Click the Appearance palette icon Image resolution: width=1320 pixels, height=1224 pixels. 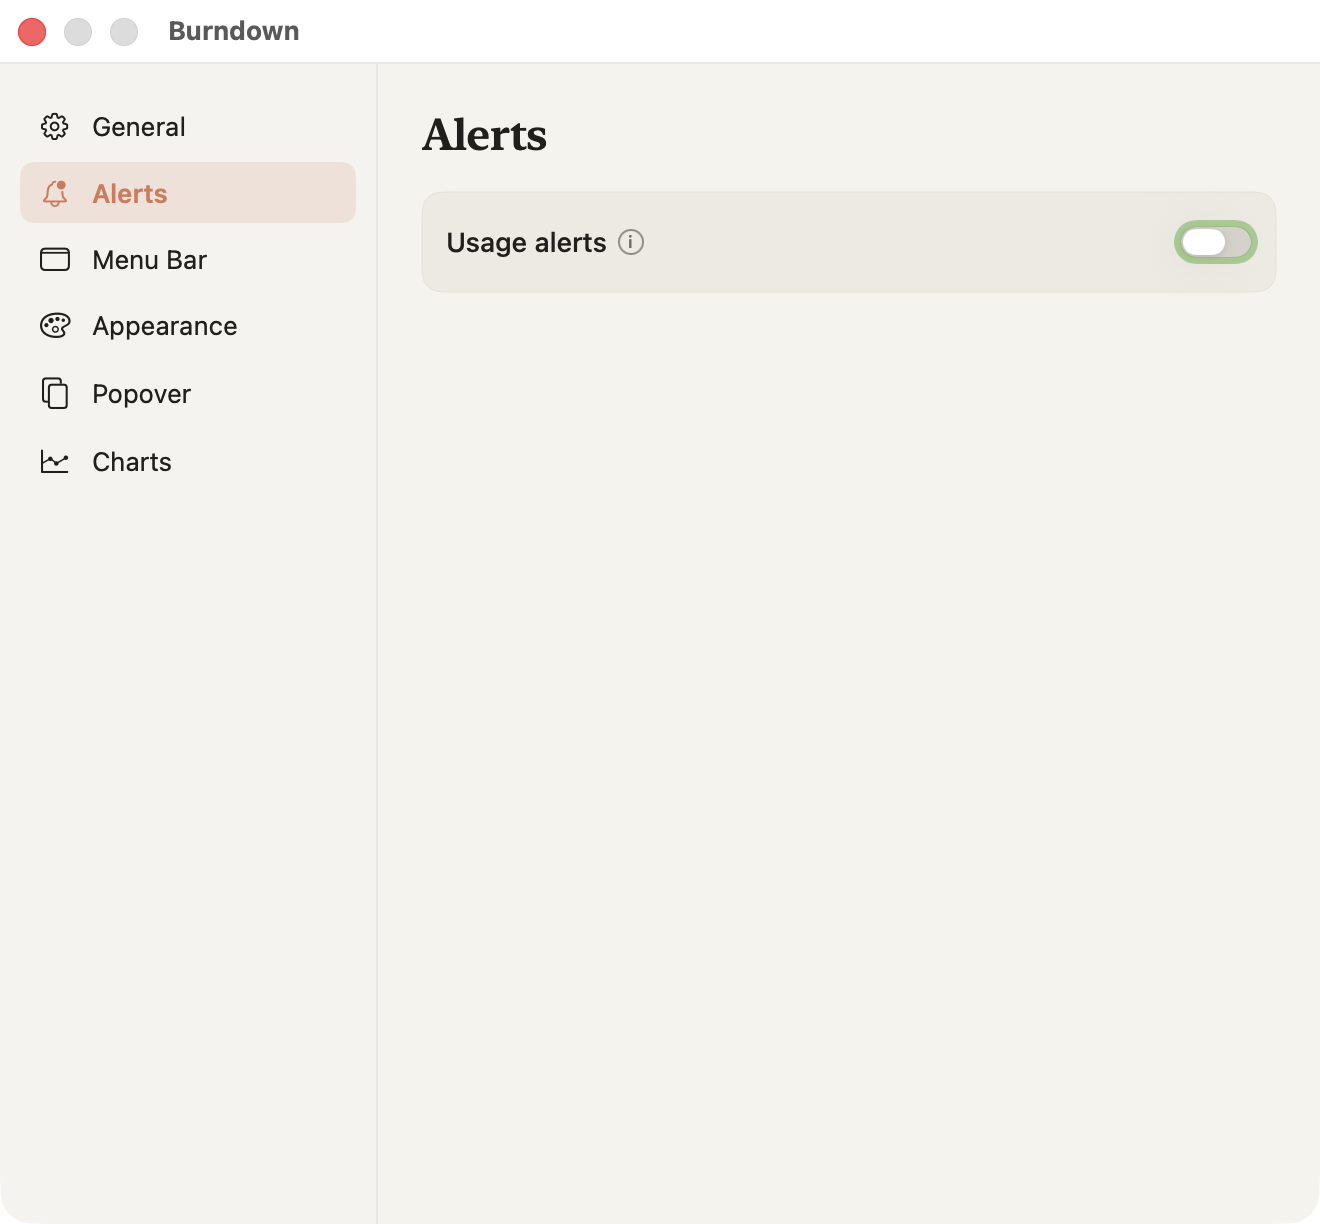(55, 326)
